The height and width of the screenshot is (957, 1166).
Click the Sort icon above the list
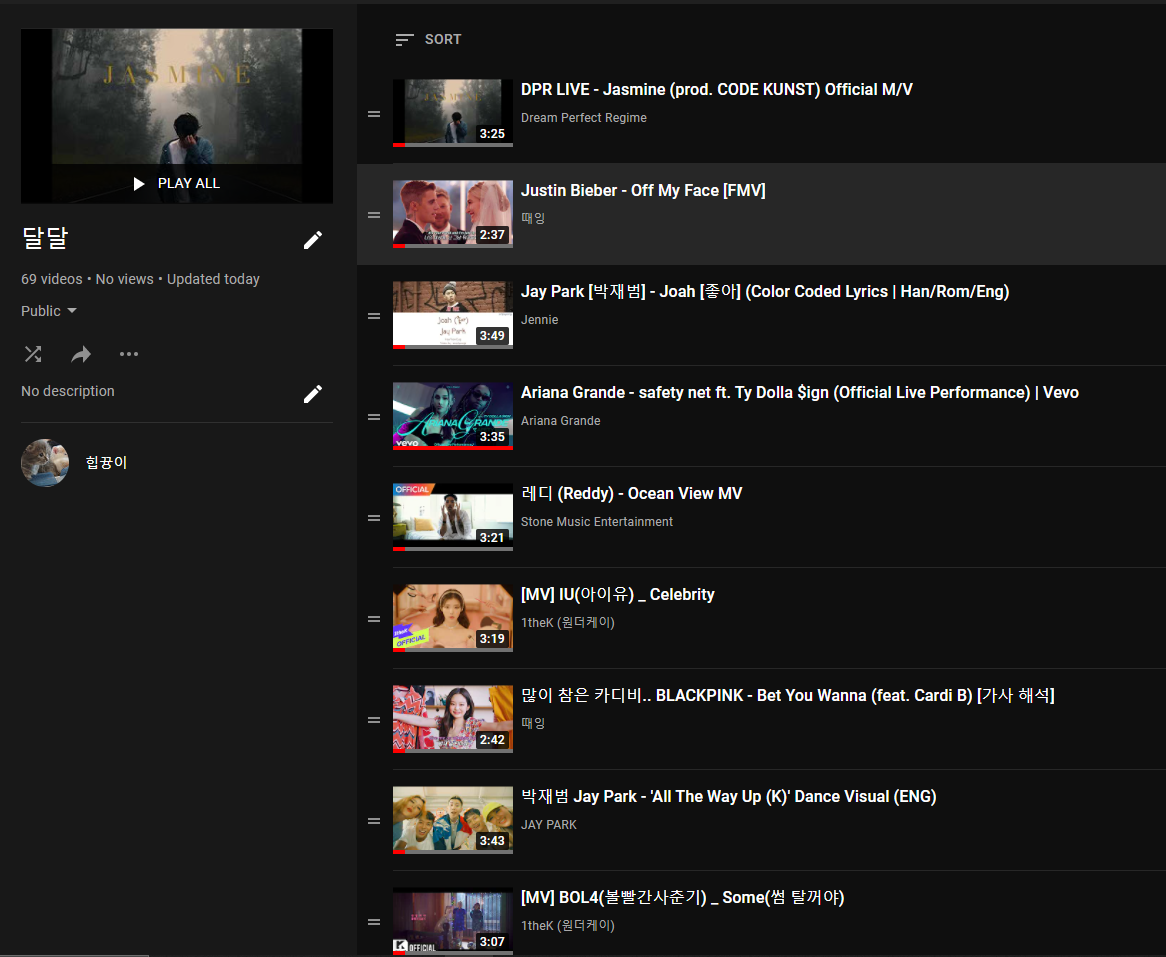coord(404,40)
